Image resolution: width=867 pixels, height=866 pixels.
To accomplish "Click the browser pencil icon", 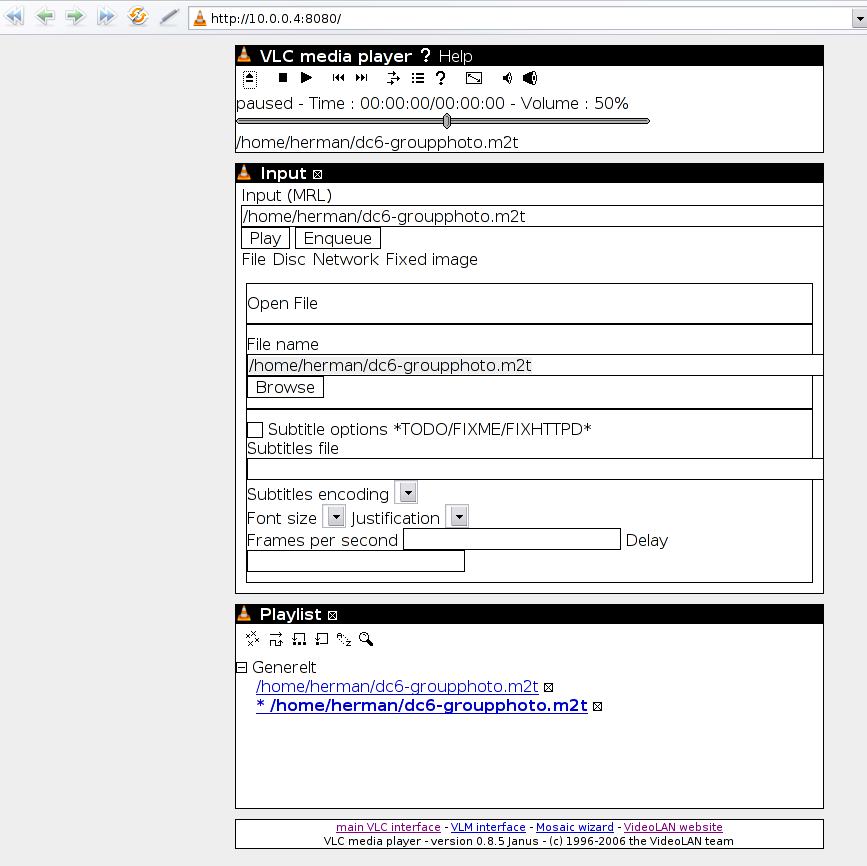I will tap(169, 17).
